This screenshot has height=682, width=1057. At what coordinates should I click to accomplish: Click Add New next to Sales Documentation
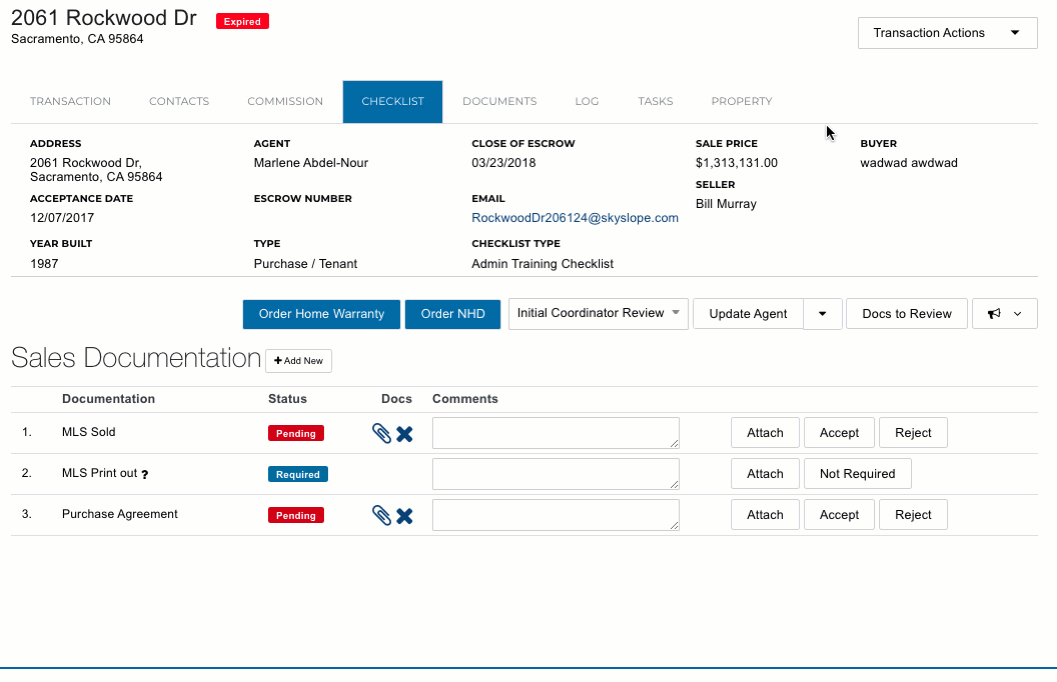coord(299,361)
